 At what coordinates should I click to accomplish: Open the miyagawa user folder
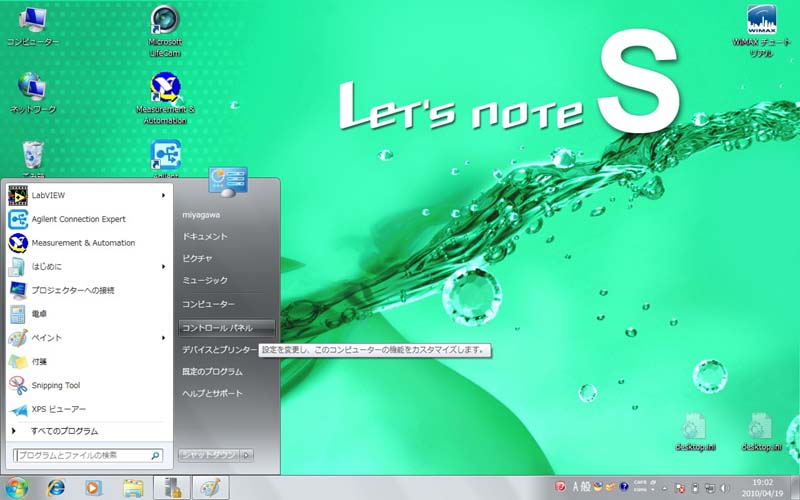[201, 215]
